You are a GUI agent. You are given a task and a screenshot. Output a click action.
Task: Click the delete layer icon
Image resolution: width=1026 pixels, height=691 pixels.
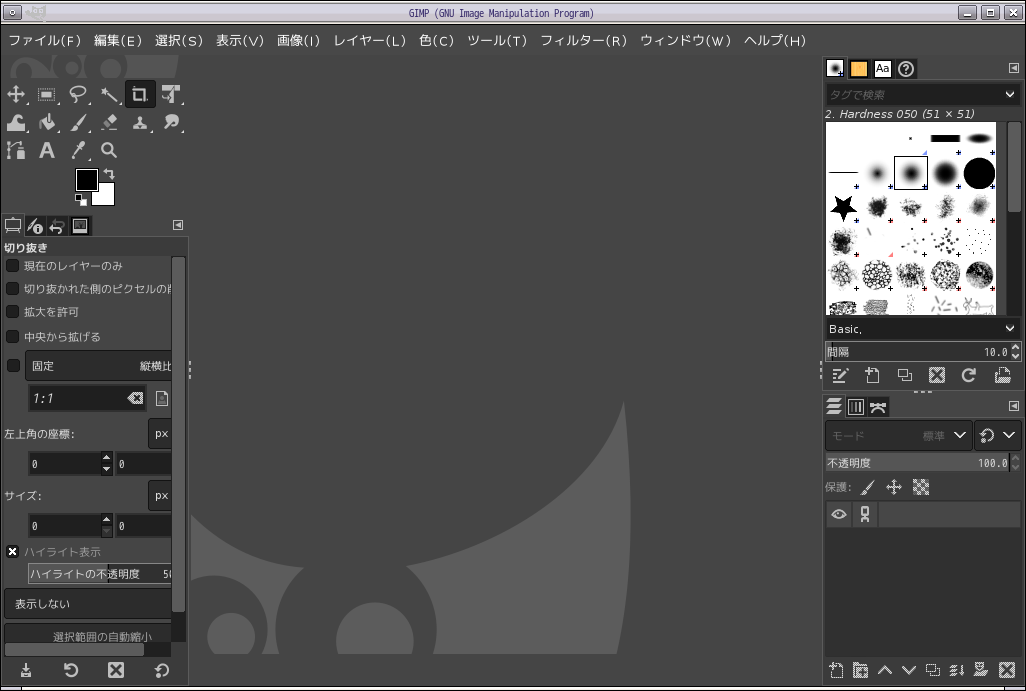click(x=1006, y=670)
